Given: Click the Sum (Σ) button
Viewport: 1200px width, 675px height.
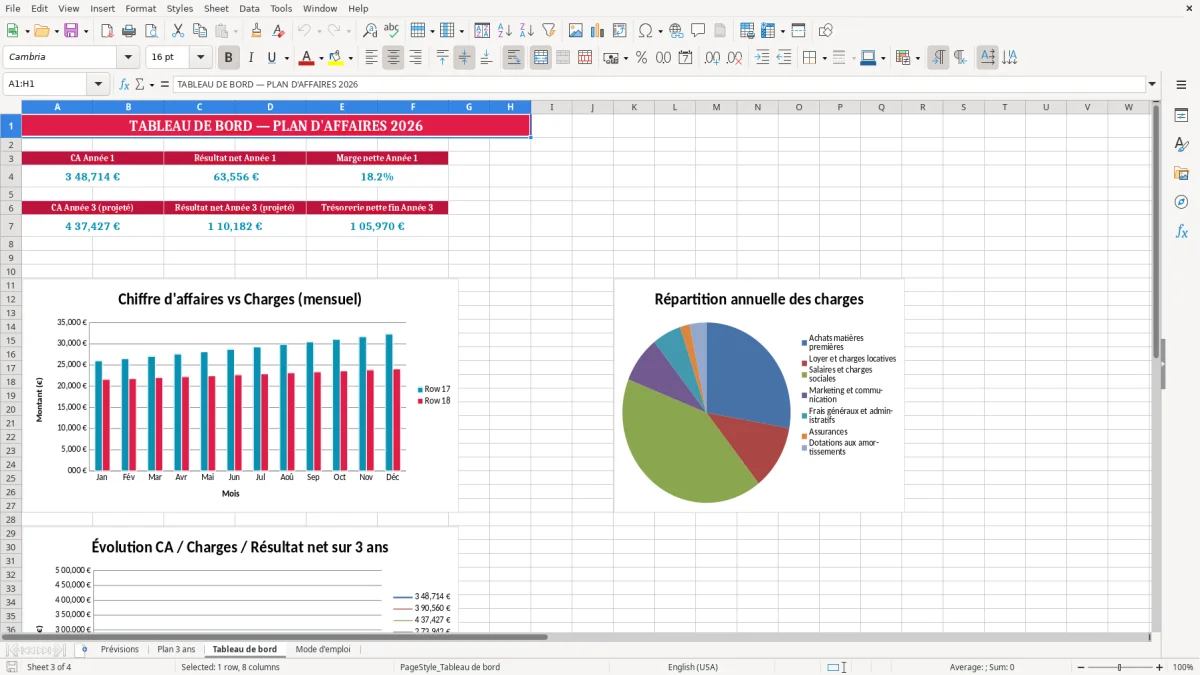Looking at the screenshot, I should click(x=139, y=85).
